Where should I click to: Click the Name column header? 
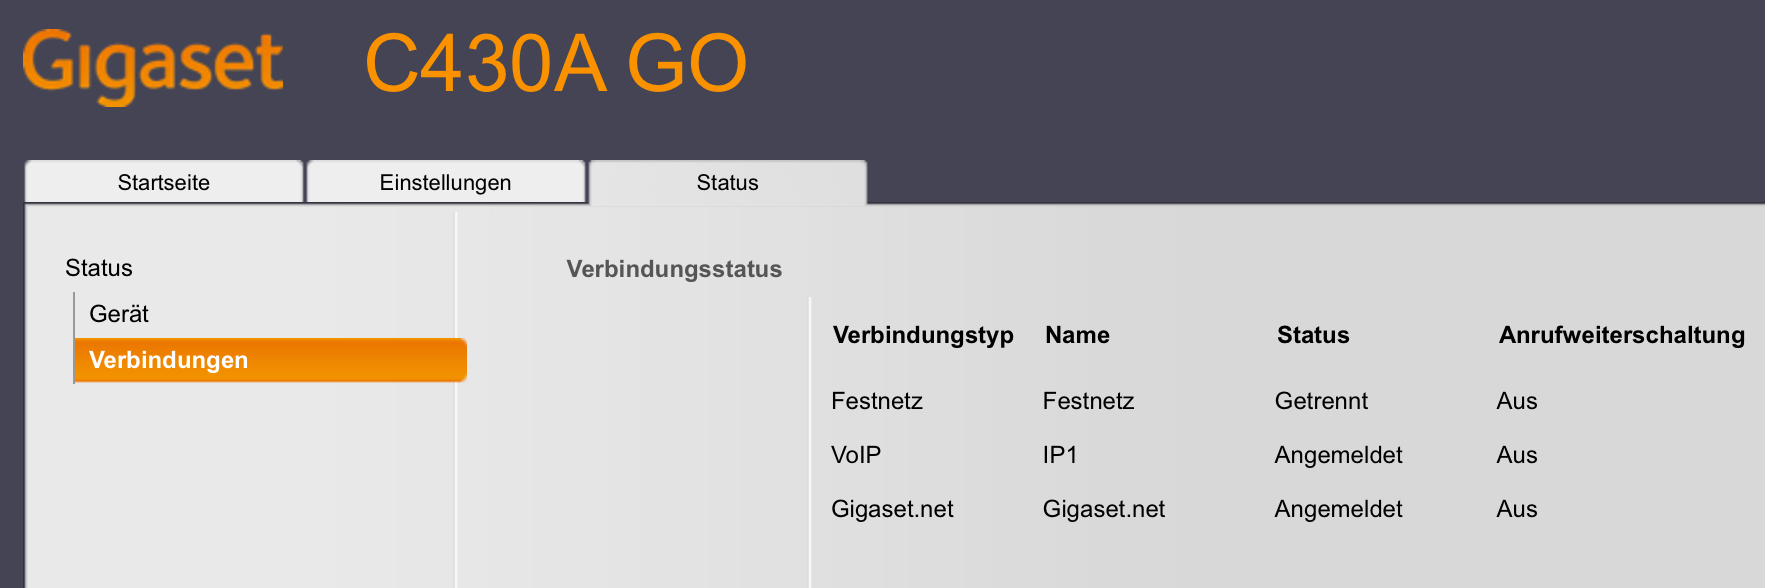click(x=1077, y=335)
